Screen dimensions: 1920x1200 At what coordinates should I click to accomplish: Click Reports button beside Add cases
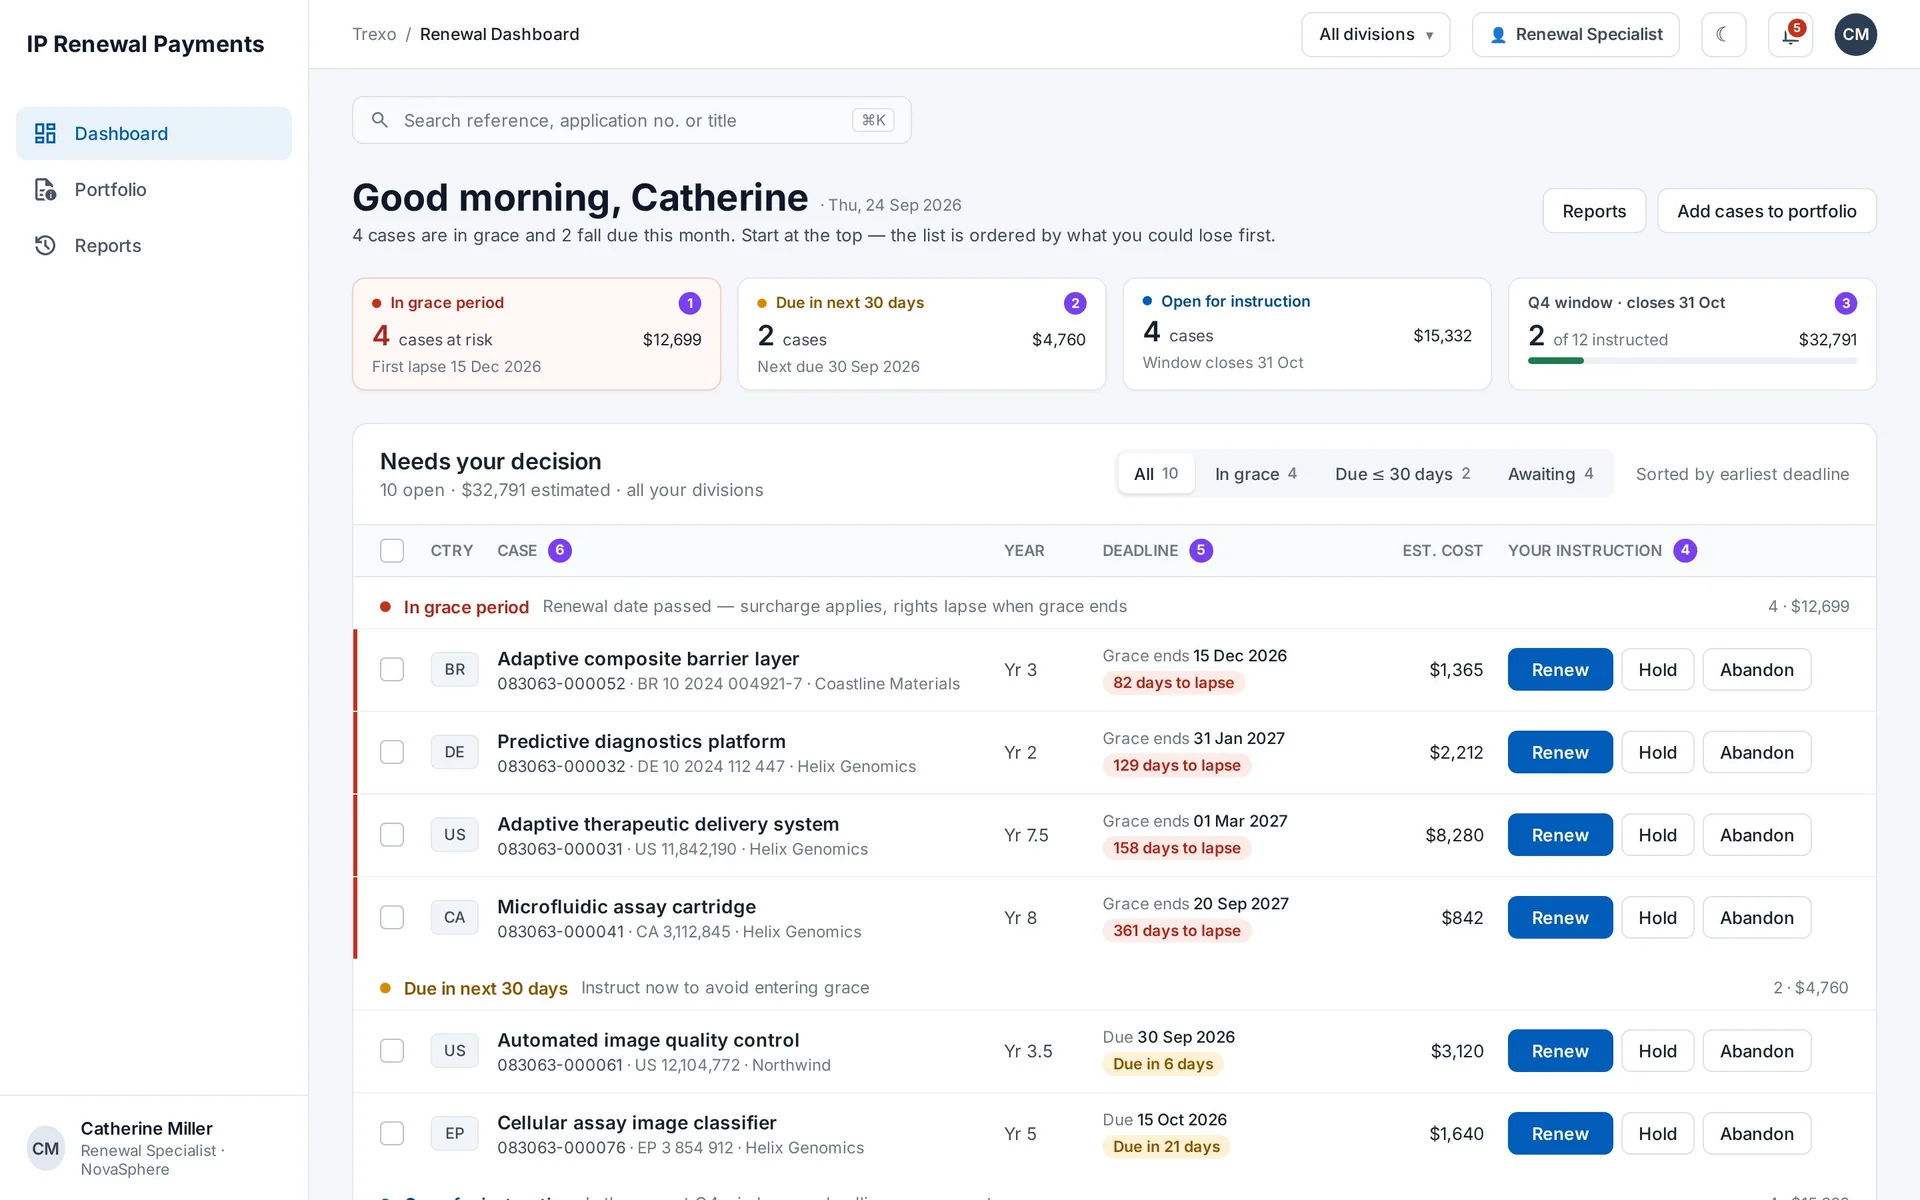(1594, 211)
